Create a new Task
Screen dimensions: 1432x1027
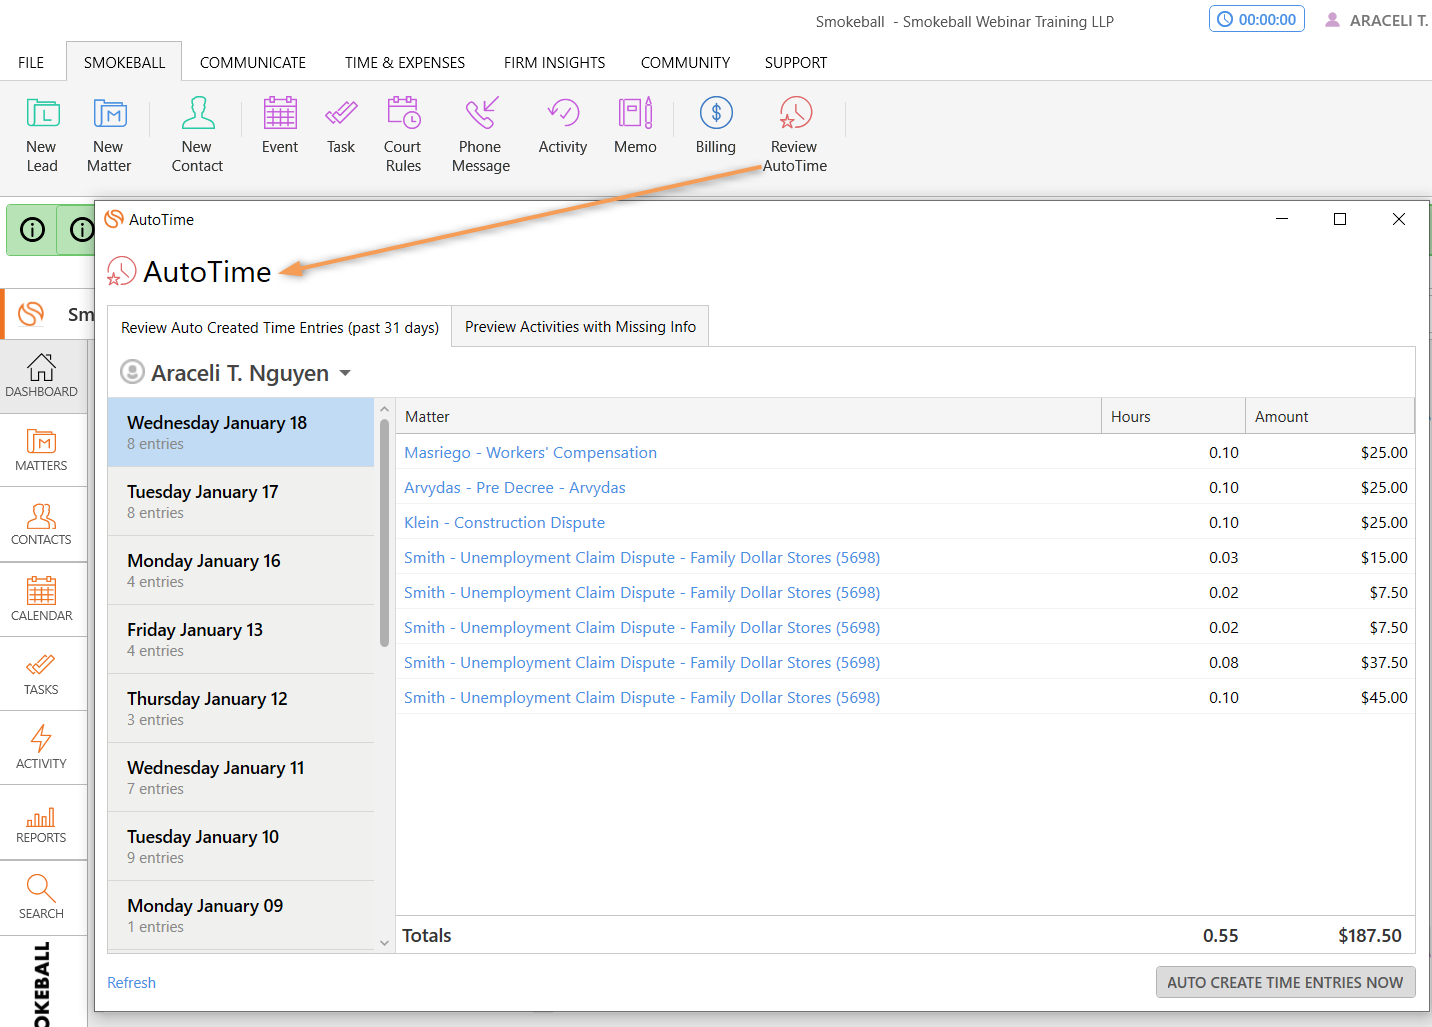click(341, 127)
